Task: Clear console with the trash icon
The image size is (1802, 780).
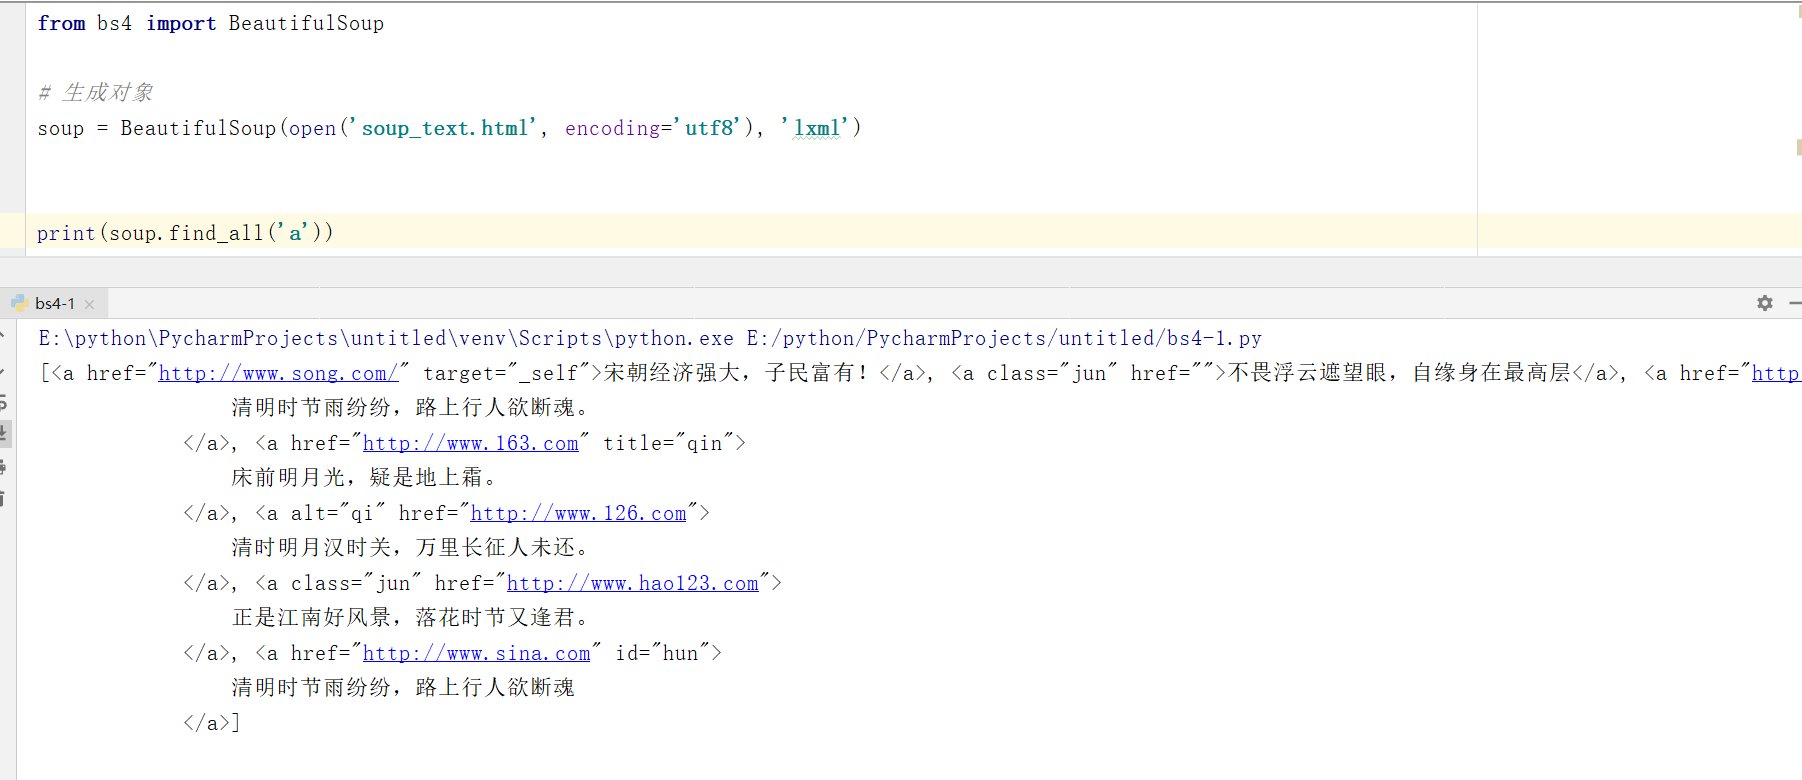Action: point(3,498)
